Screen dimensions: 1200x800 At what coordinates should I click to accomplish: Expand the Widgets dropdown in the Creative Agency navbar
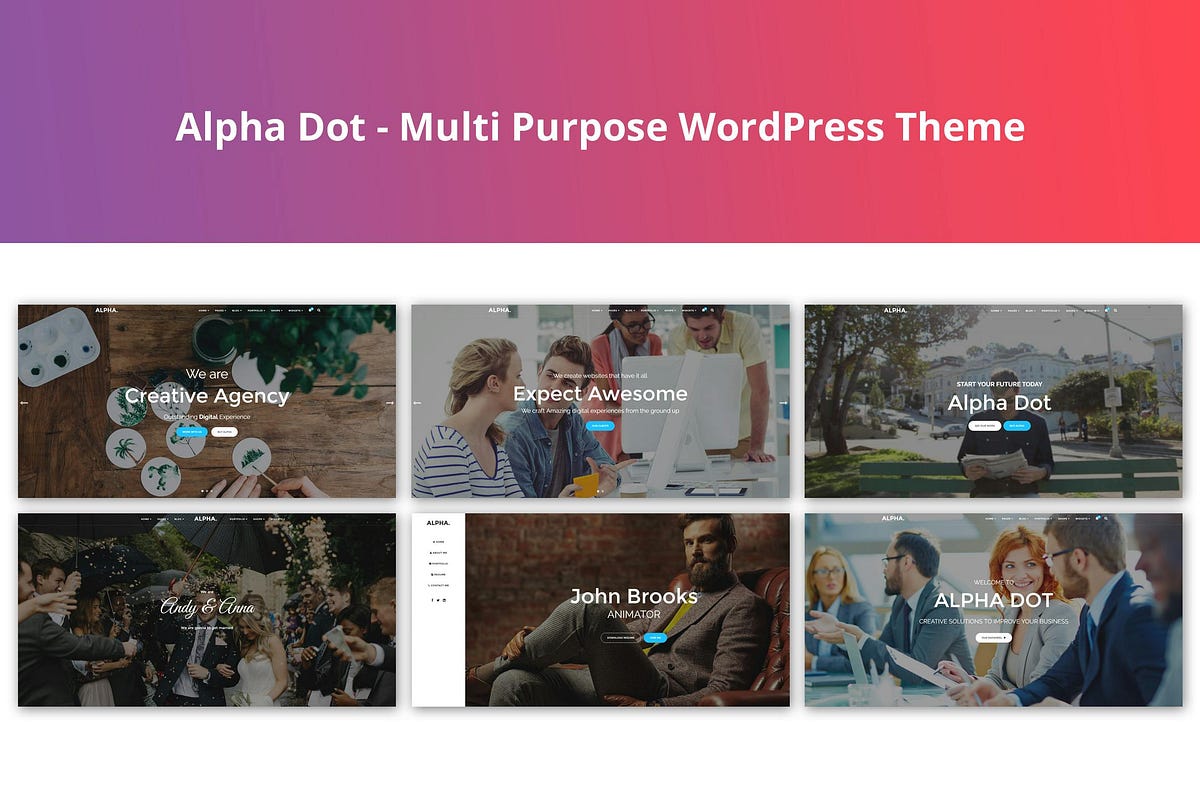pos(293,310)
